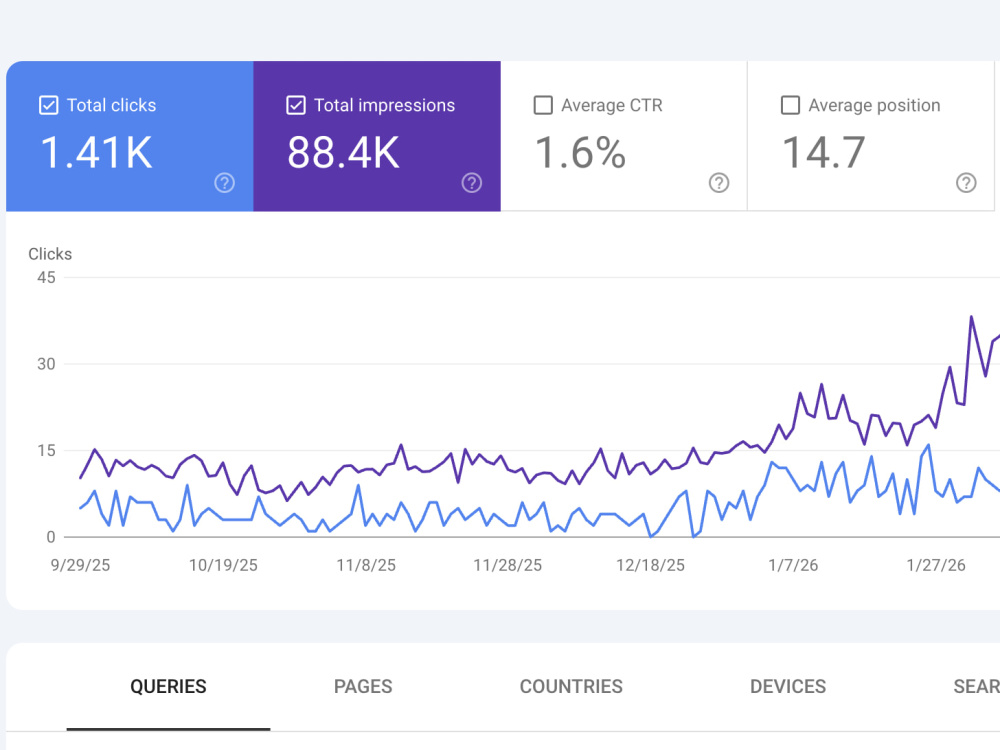Screen dimensions: 1000x750
Task: Click the 1/27/26 date label
Action: (936, 565)
